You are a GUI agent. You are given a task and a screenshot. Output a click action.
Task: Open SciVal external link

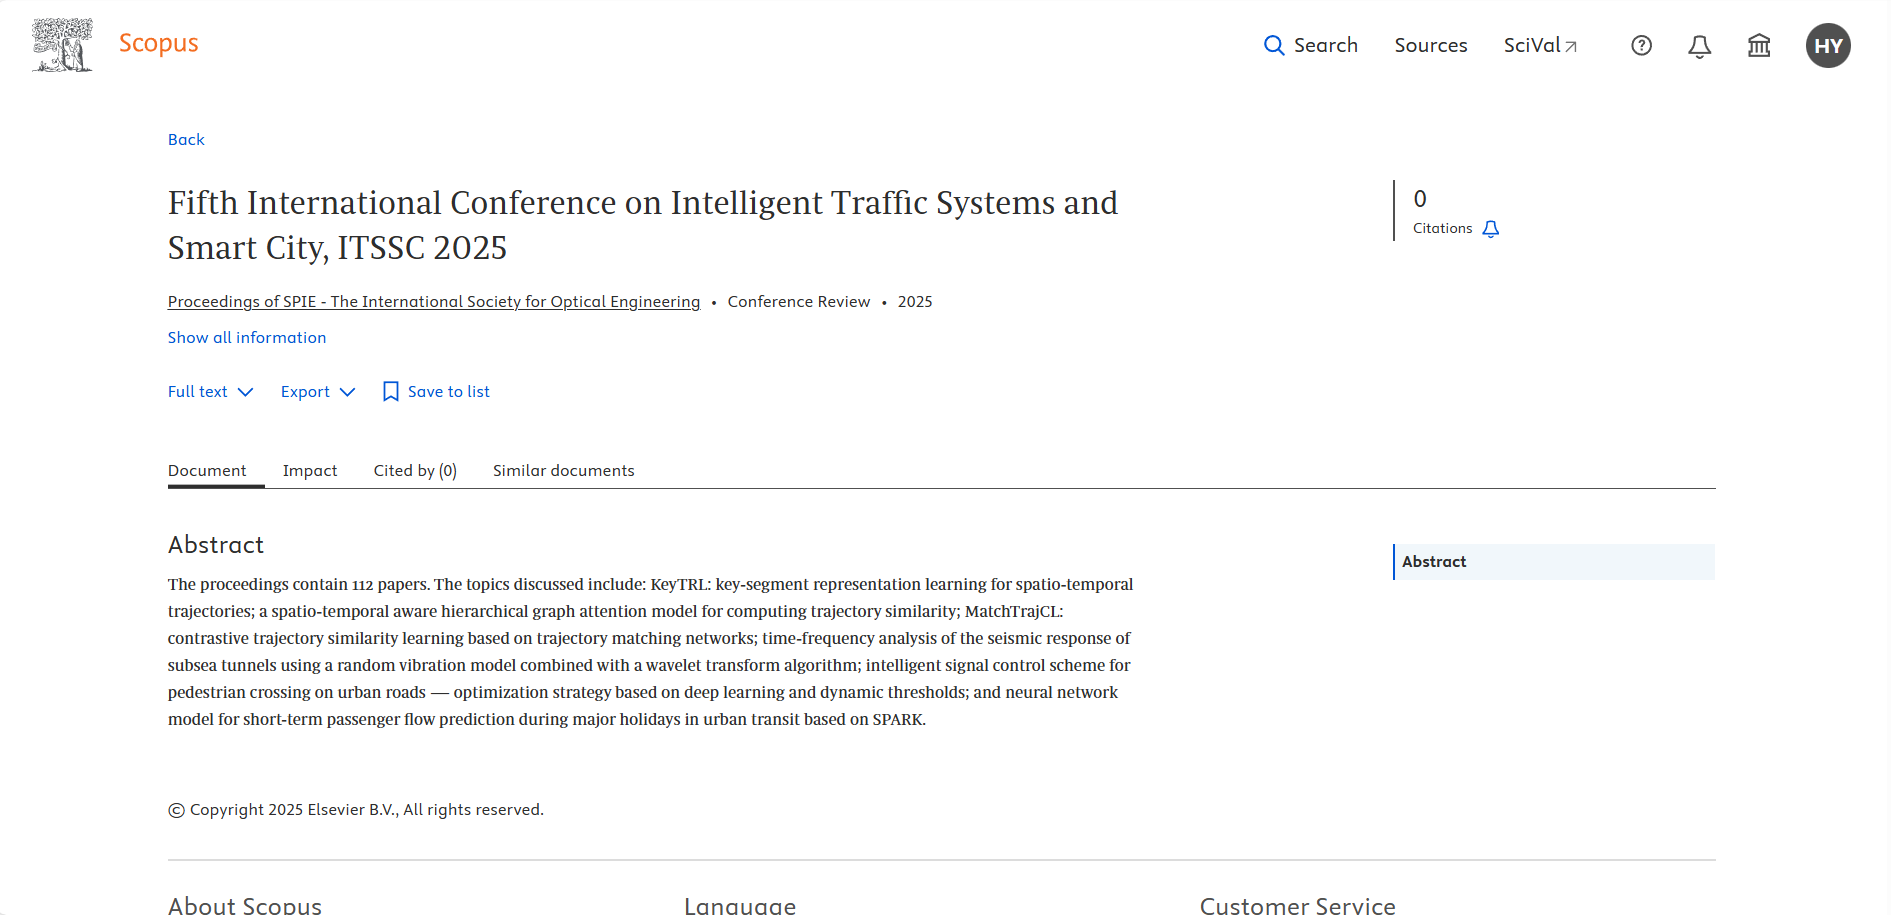click(x=1540, y=45)
